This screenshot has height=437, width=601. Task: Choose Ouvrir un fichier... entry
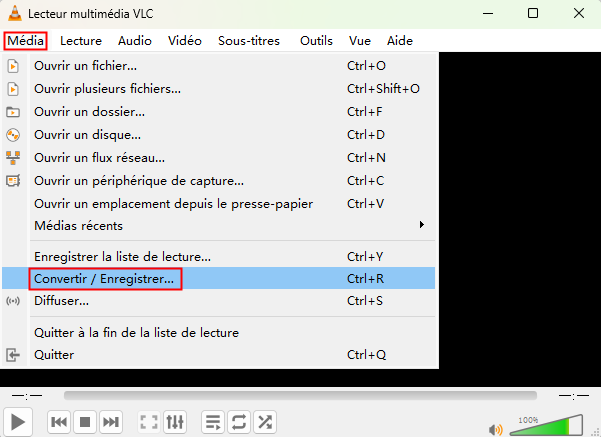pos(218,66)
